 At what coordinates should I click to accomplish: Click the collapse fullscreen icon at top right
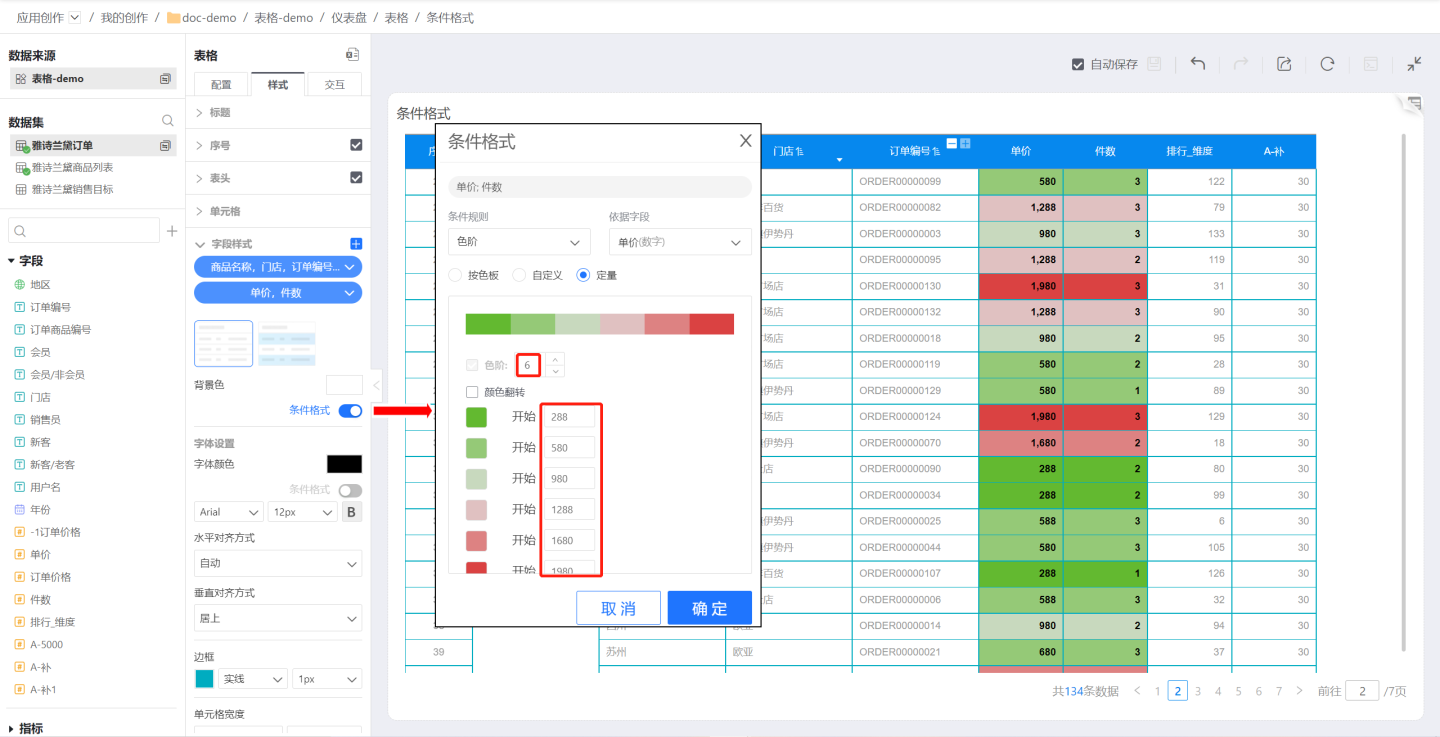click(1414, 64)
